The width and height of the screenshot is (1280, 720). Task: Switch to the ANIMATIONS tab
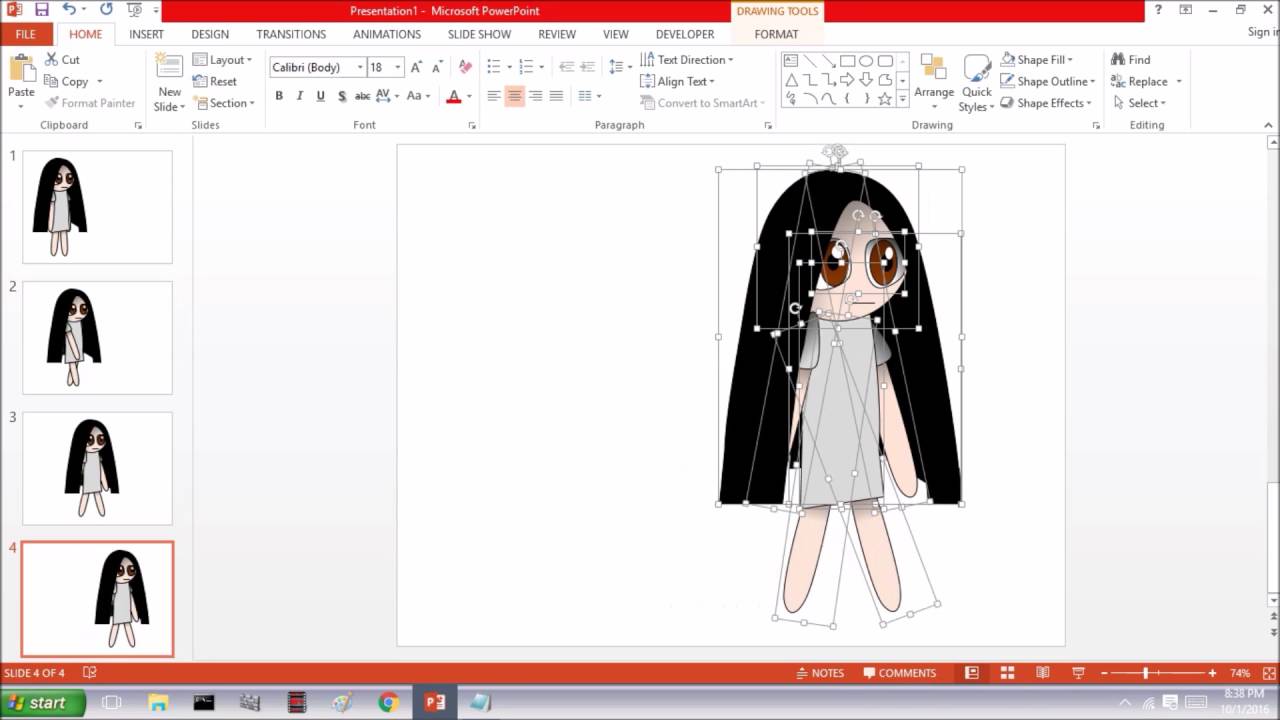click(387, 34)
